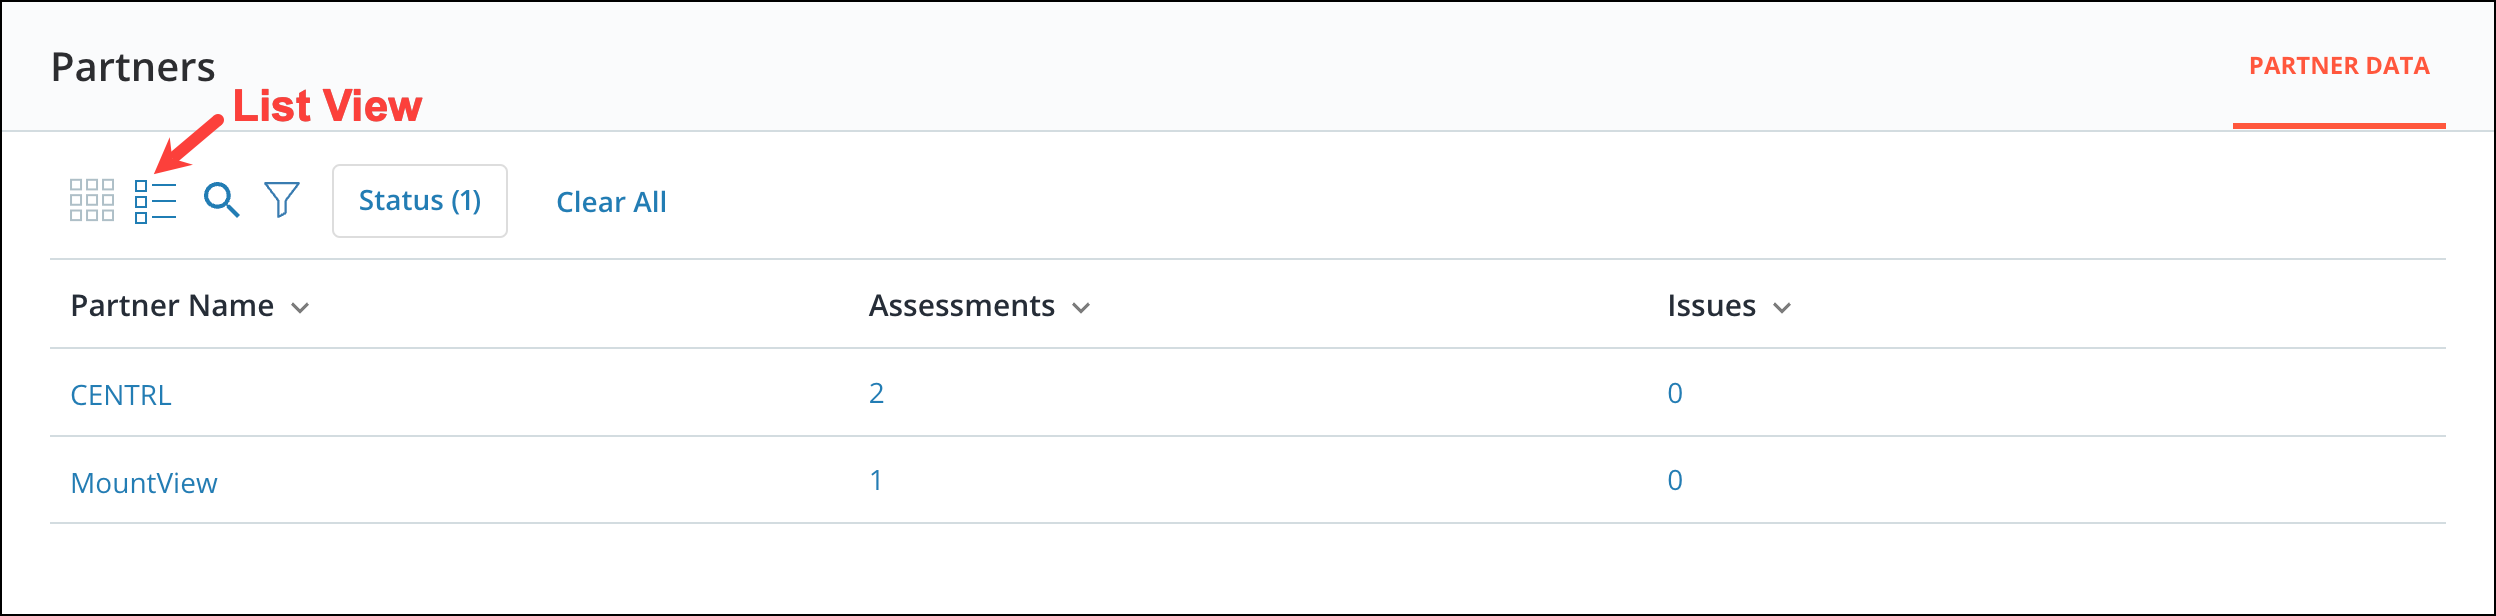View CENTRL's 2 assessments

[x=876, y=393]
